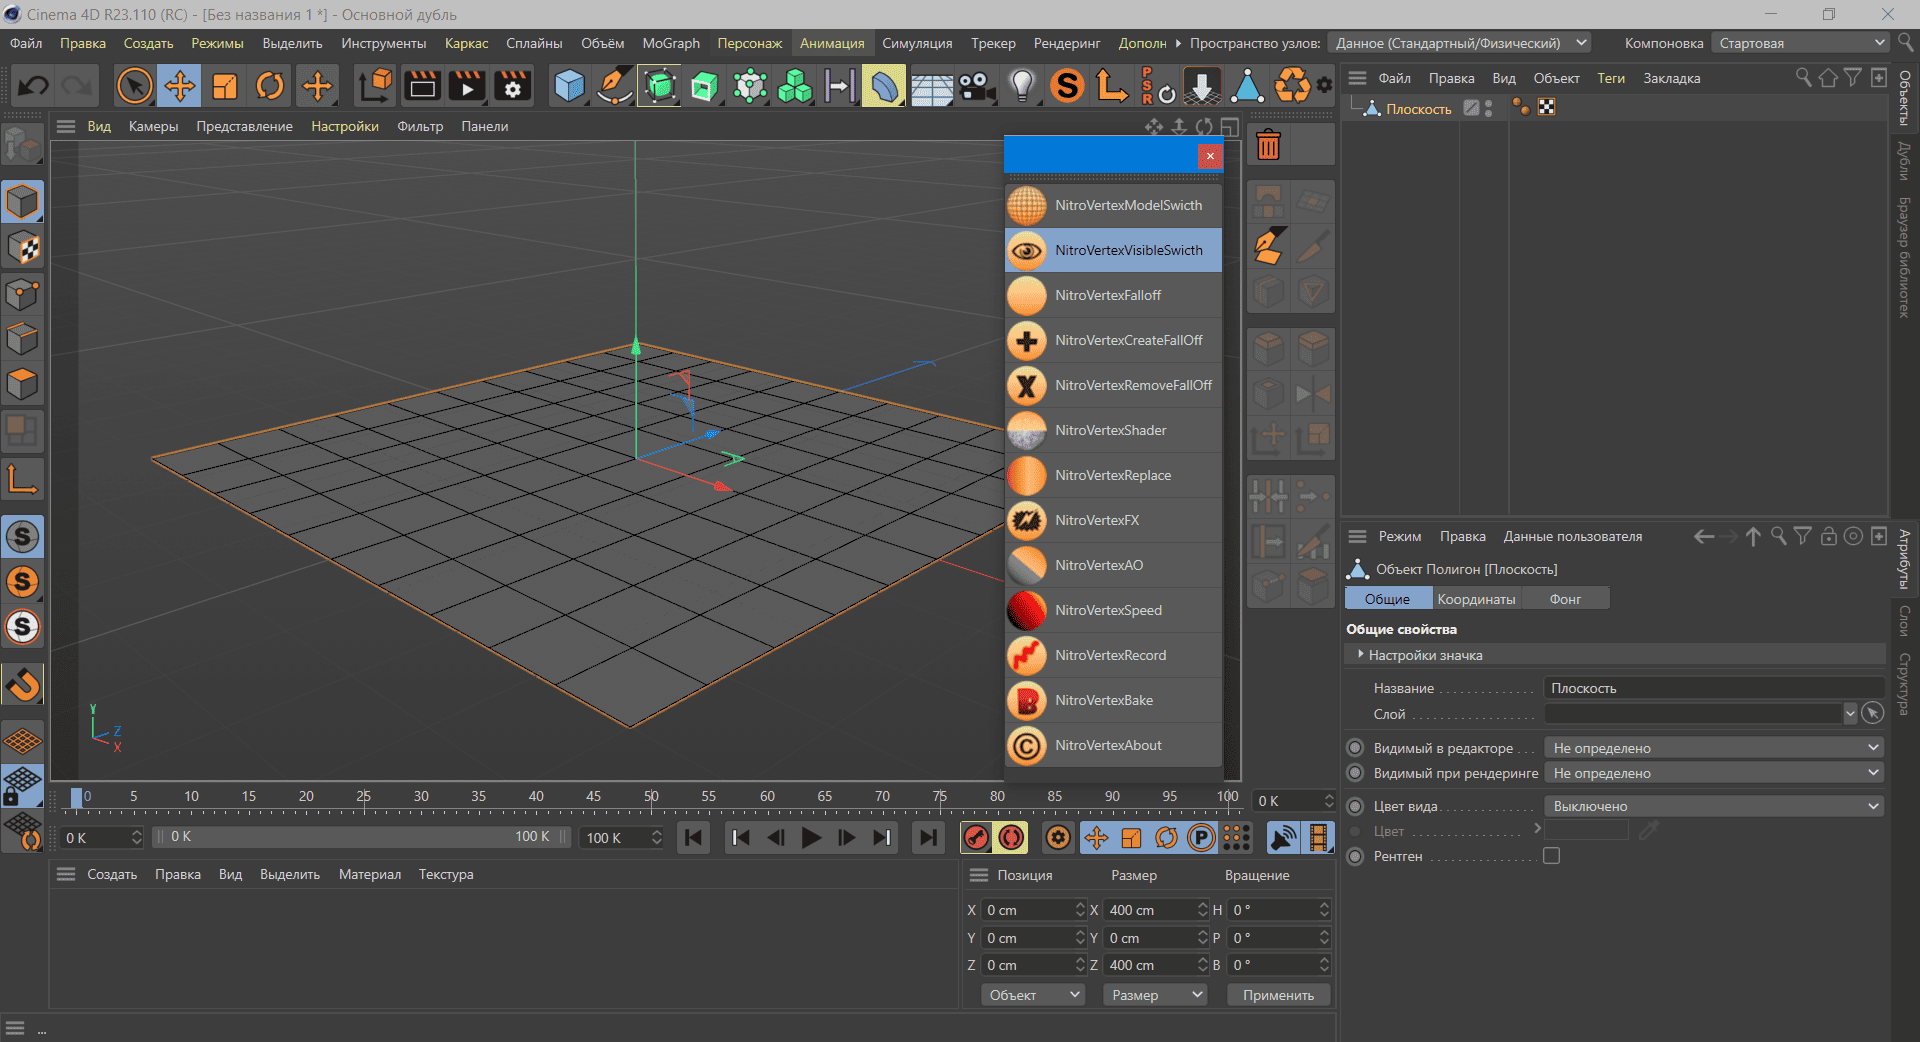Open Компоновка Стартовая layout dropdown
The height and width of the screenshot is (1042, 1920).
(x=1800, y=43)
